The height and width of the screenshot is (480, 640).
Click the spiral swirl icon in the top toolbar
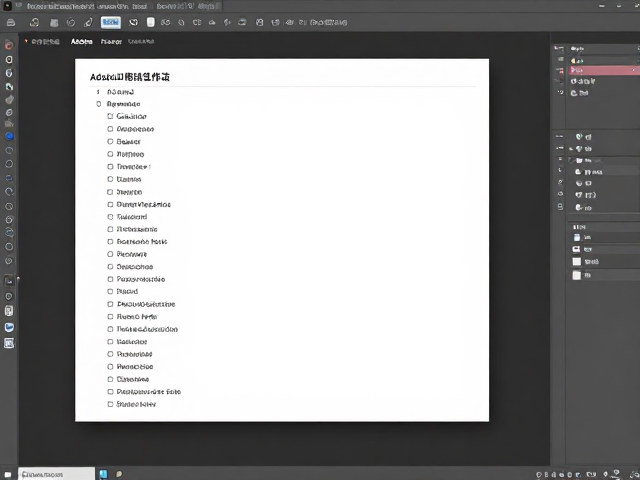coord(71,22)
